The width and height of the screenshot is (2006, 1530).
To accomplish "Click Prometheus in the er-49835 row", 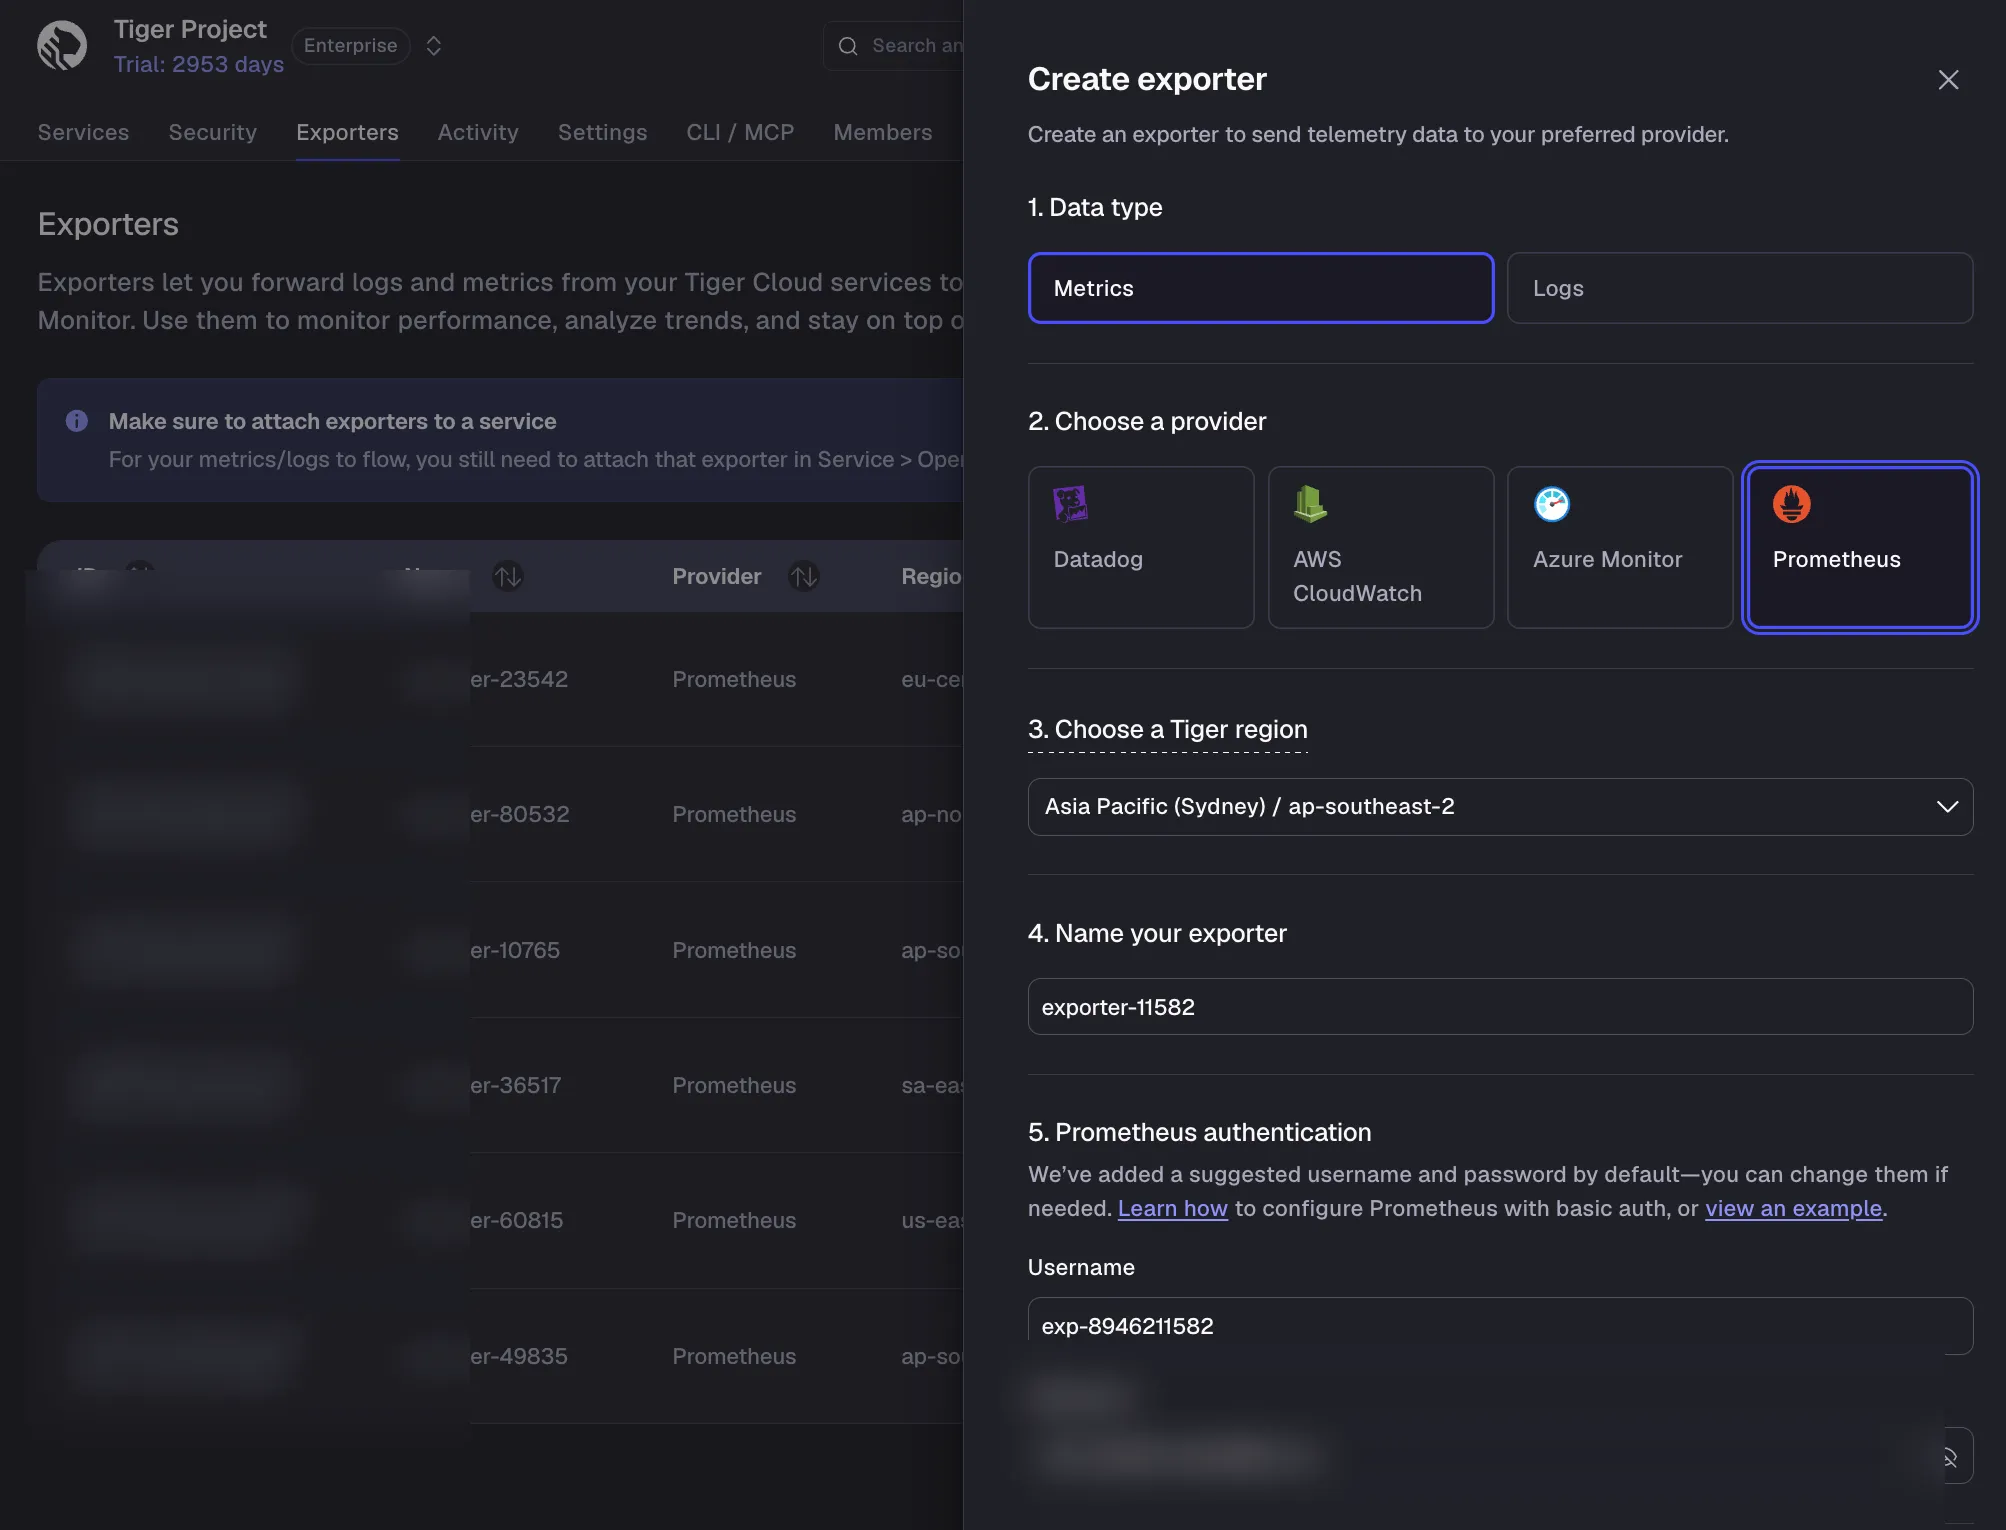I will 734,1356.
